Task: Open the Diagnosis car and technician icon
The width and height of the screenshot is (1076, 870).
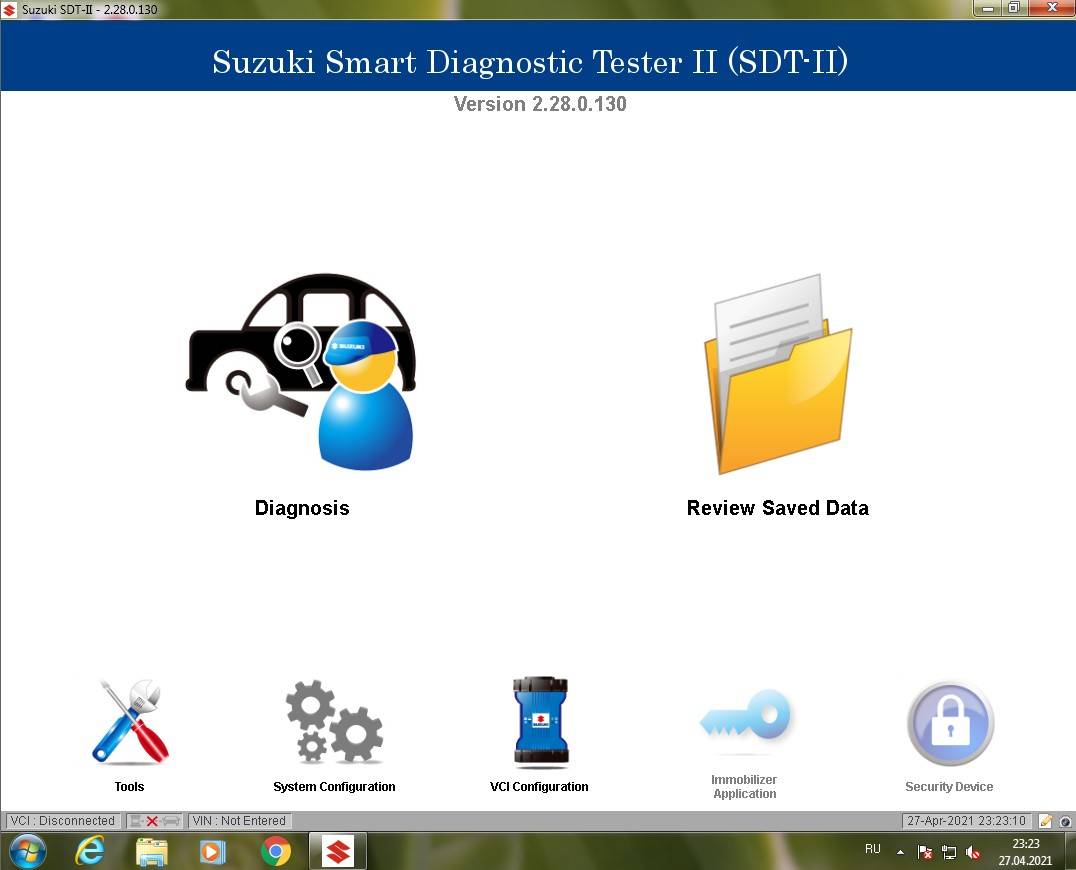Action: coord(301,372)
